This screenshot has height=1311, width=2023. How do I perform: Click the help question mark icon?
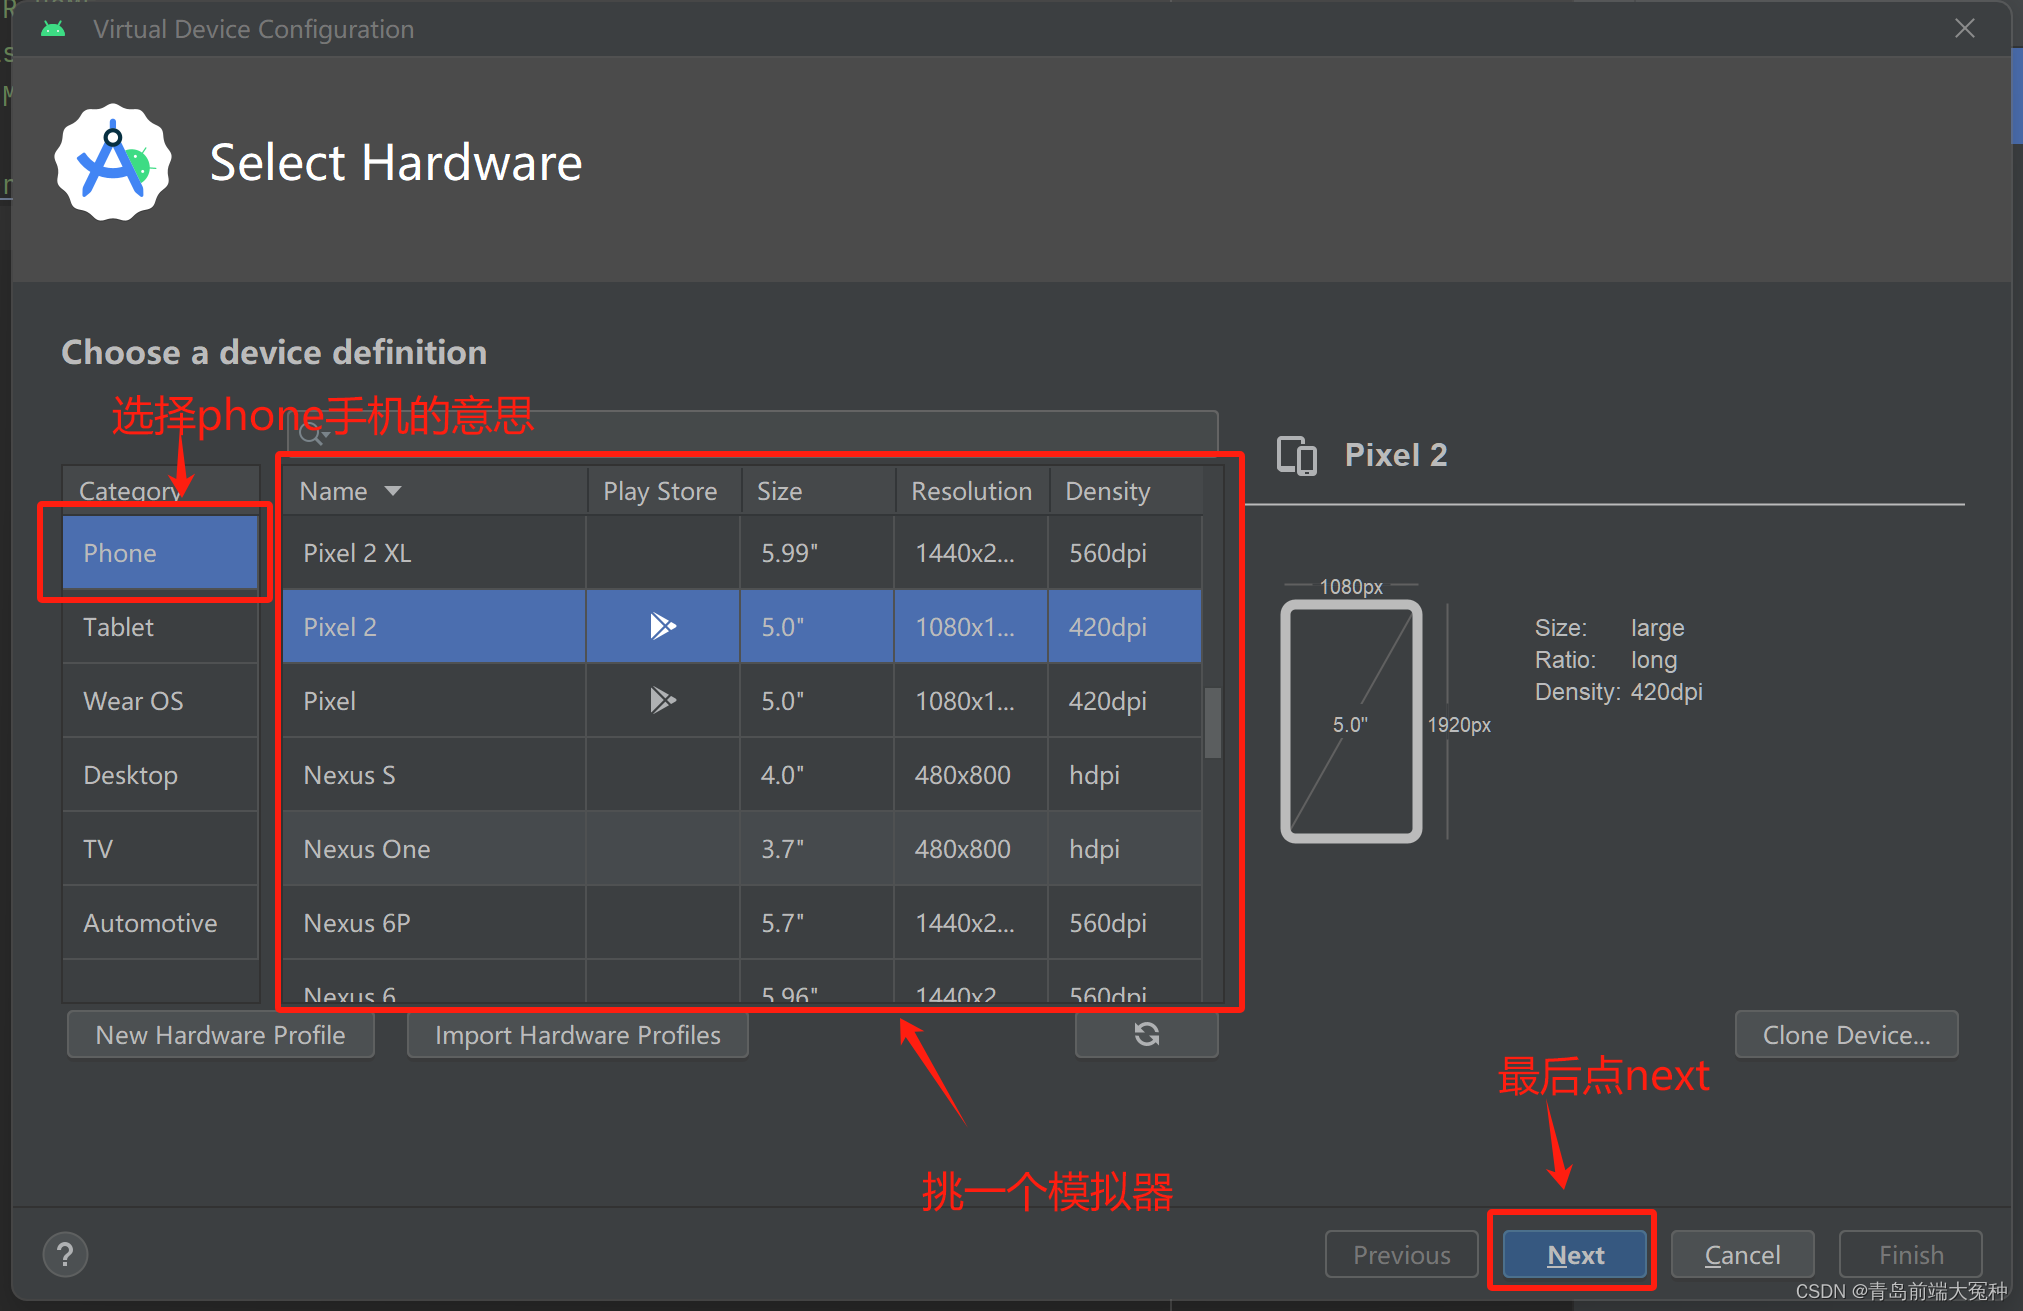65,1254
